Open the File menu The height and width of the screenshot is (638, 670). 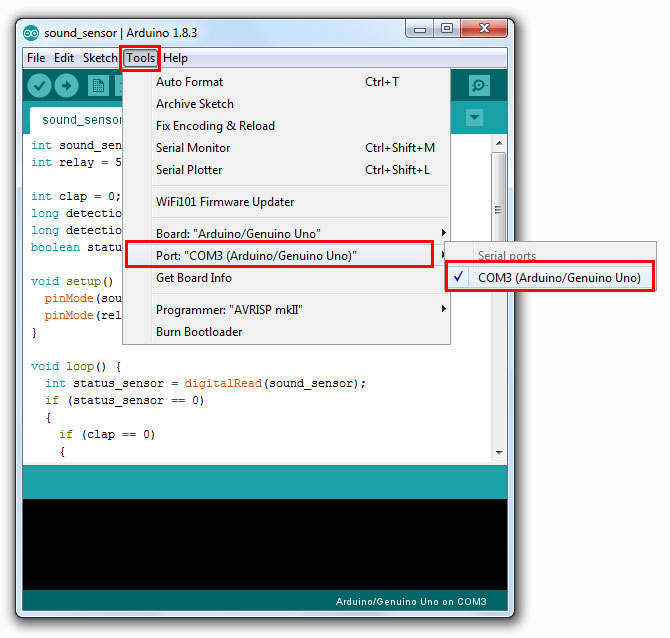coord(36,58)
